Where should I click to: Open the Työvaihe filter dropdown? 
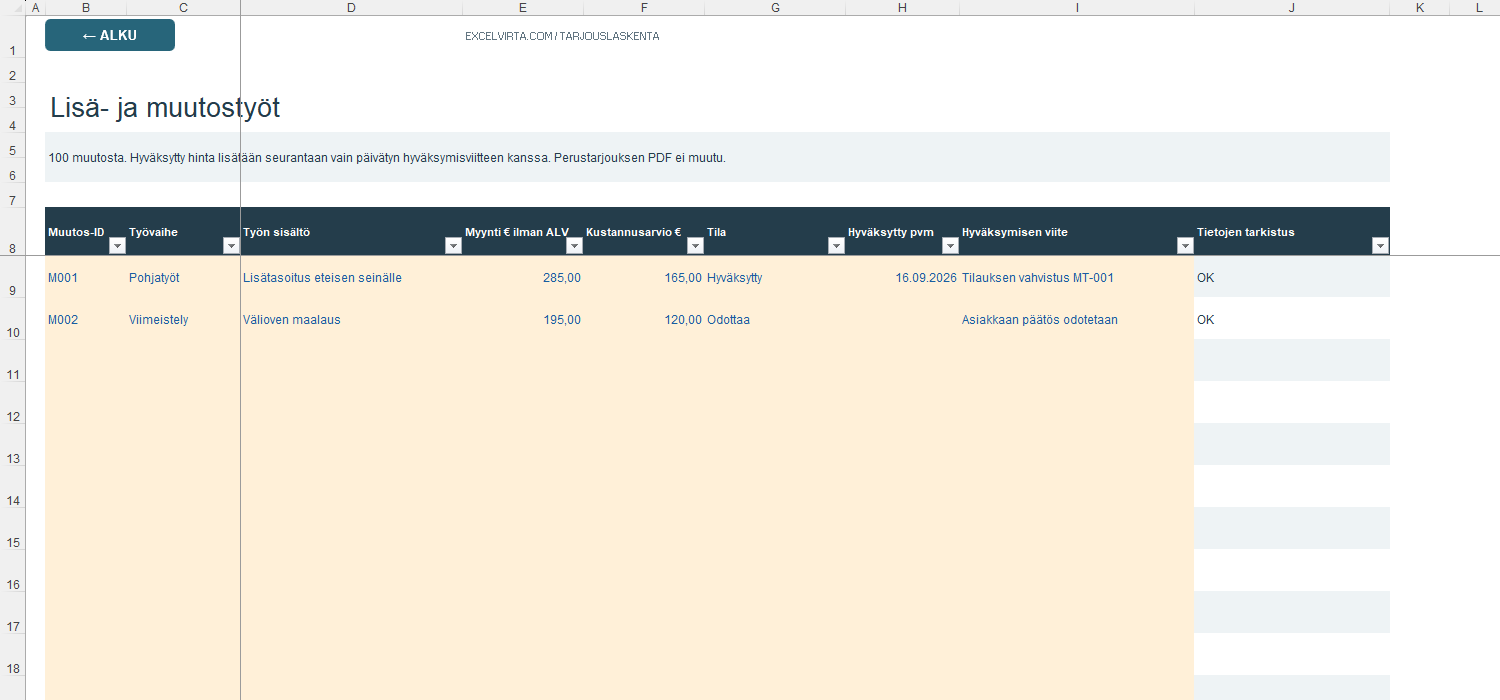pos(231,246)
